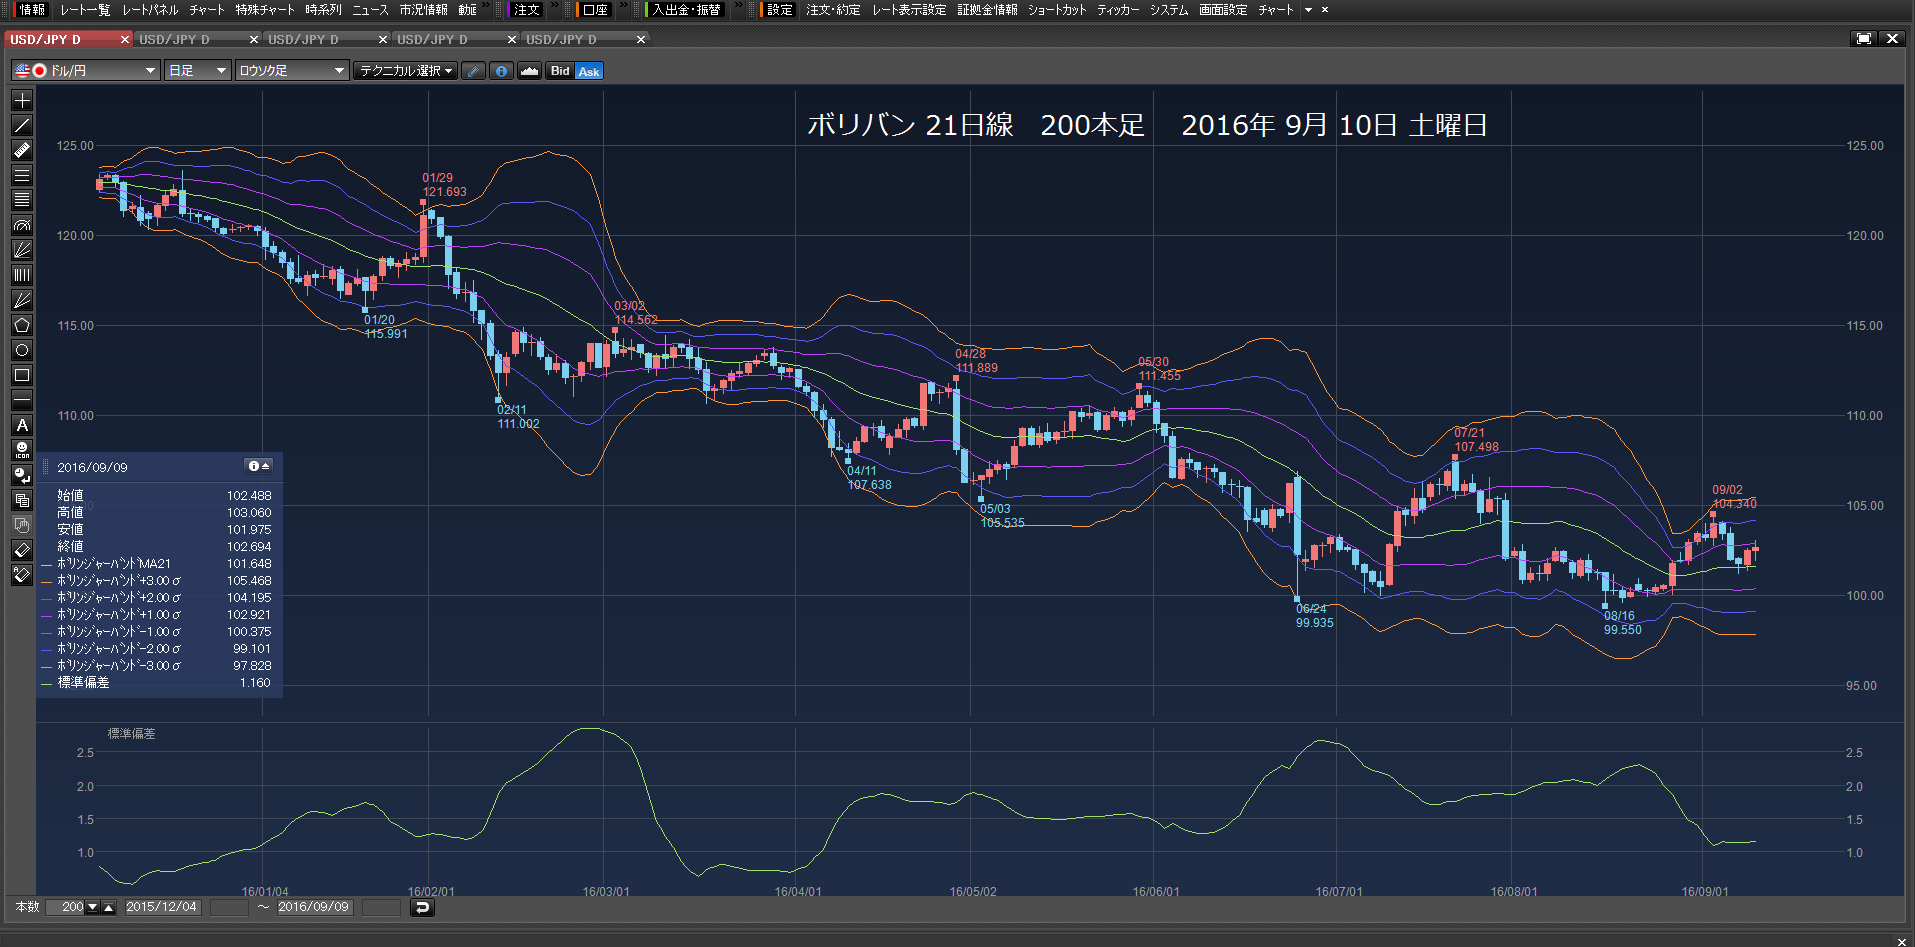Screen dimensions: 1915x947
Task: Select the ruler measurement tool
Action: pyautogui.click(x=22, y=150)
